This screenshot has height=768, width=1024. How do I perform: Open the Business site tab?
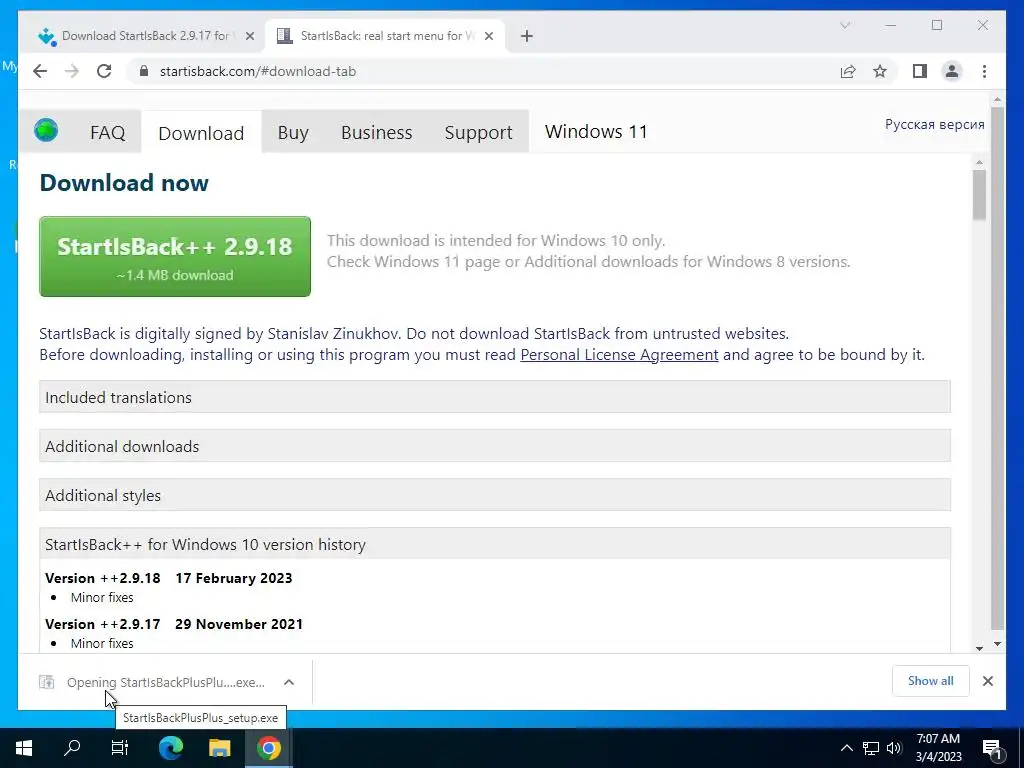(376, 133)
